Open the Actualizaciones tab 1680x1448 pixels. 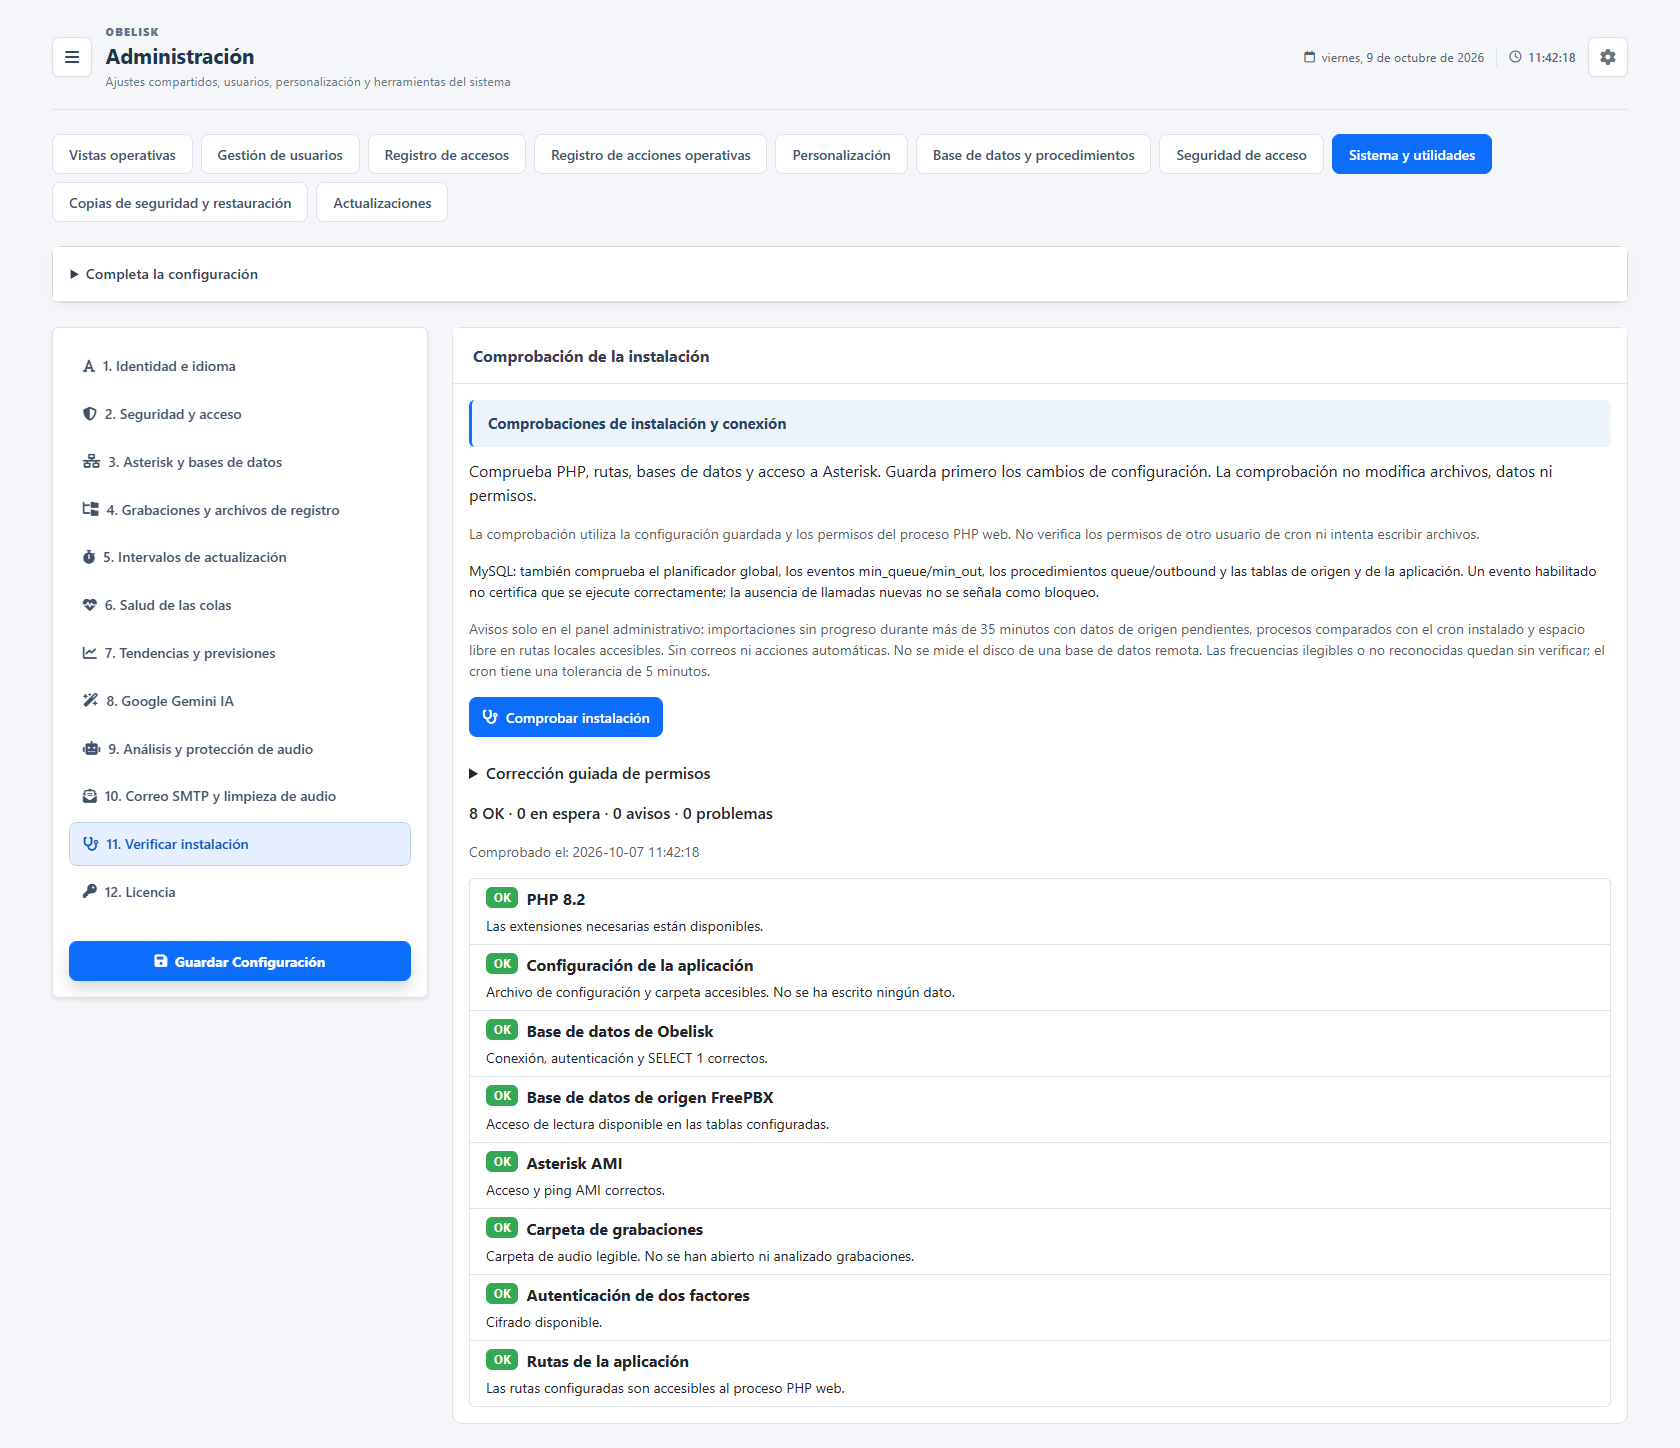tap(382, 203)
